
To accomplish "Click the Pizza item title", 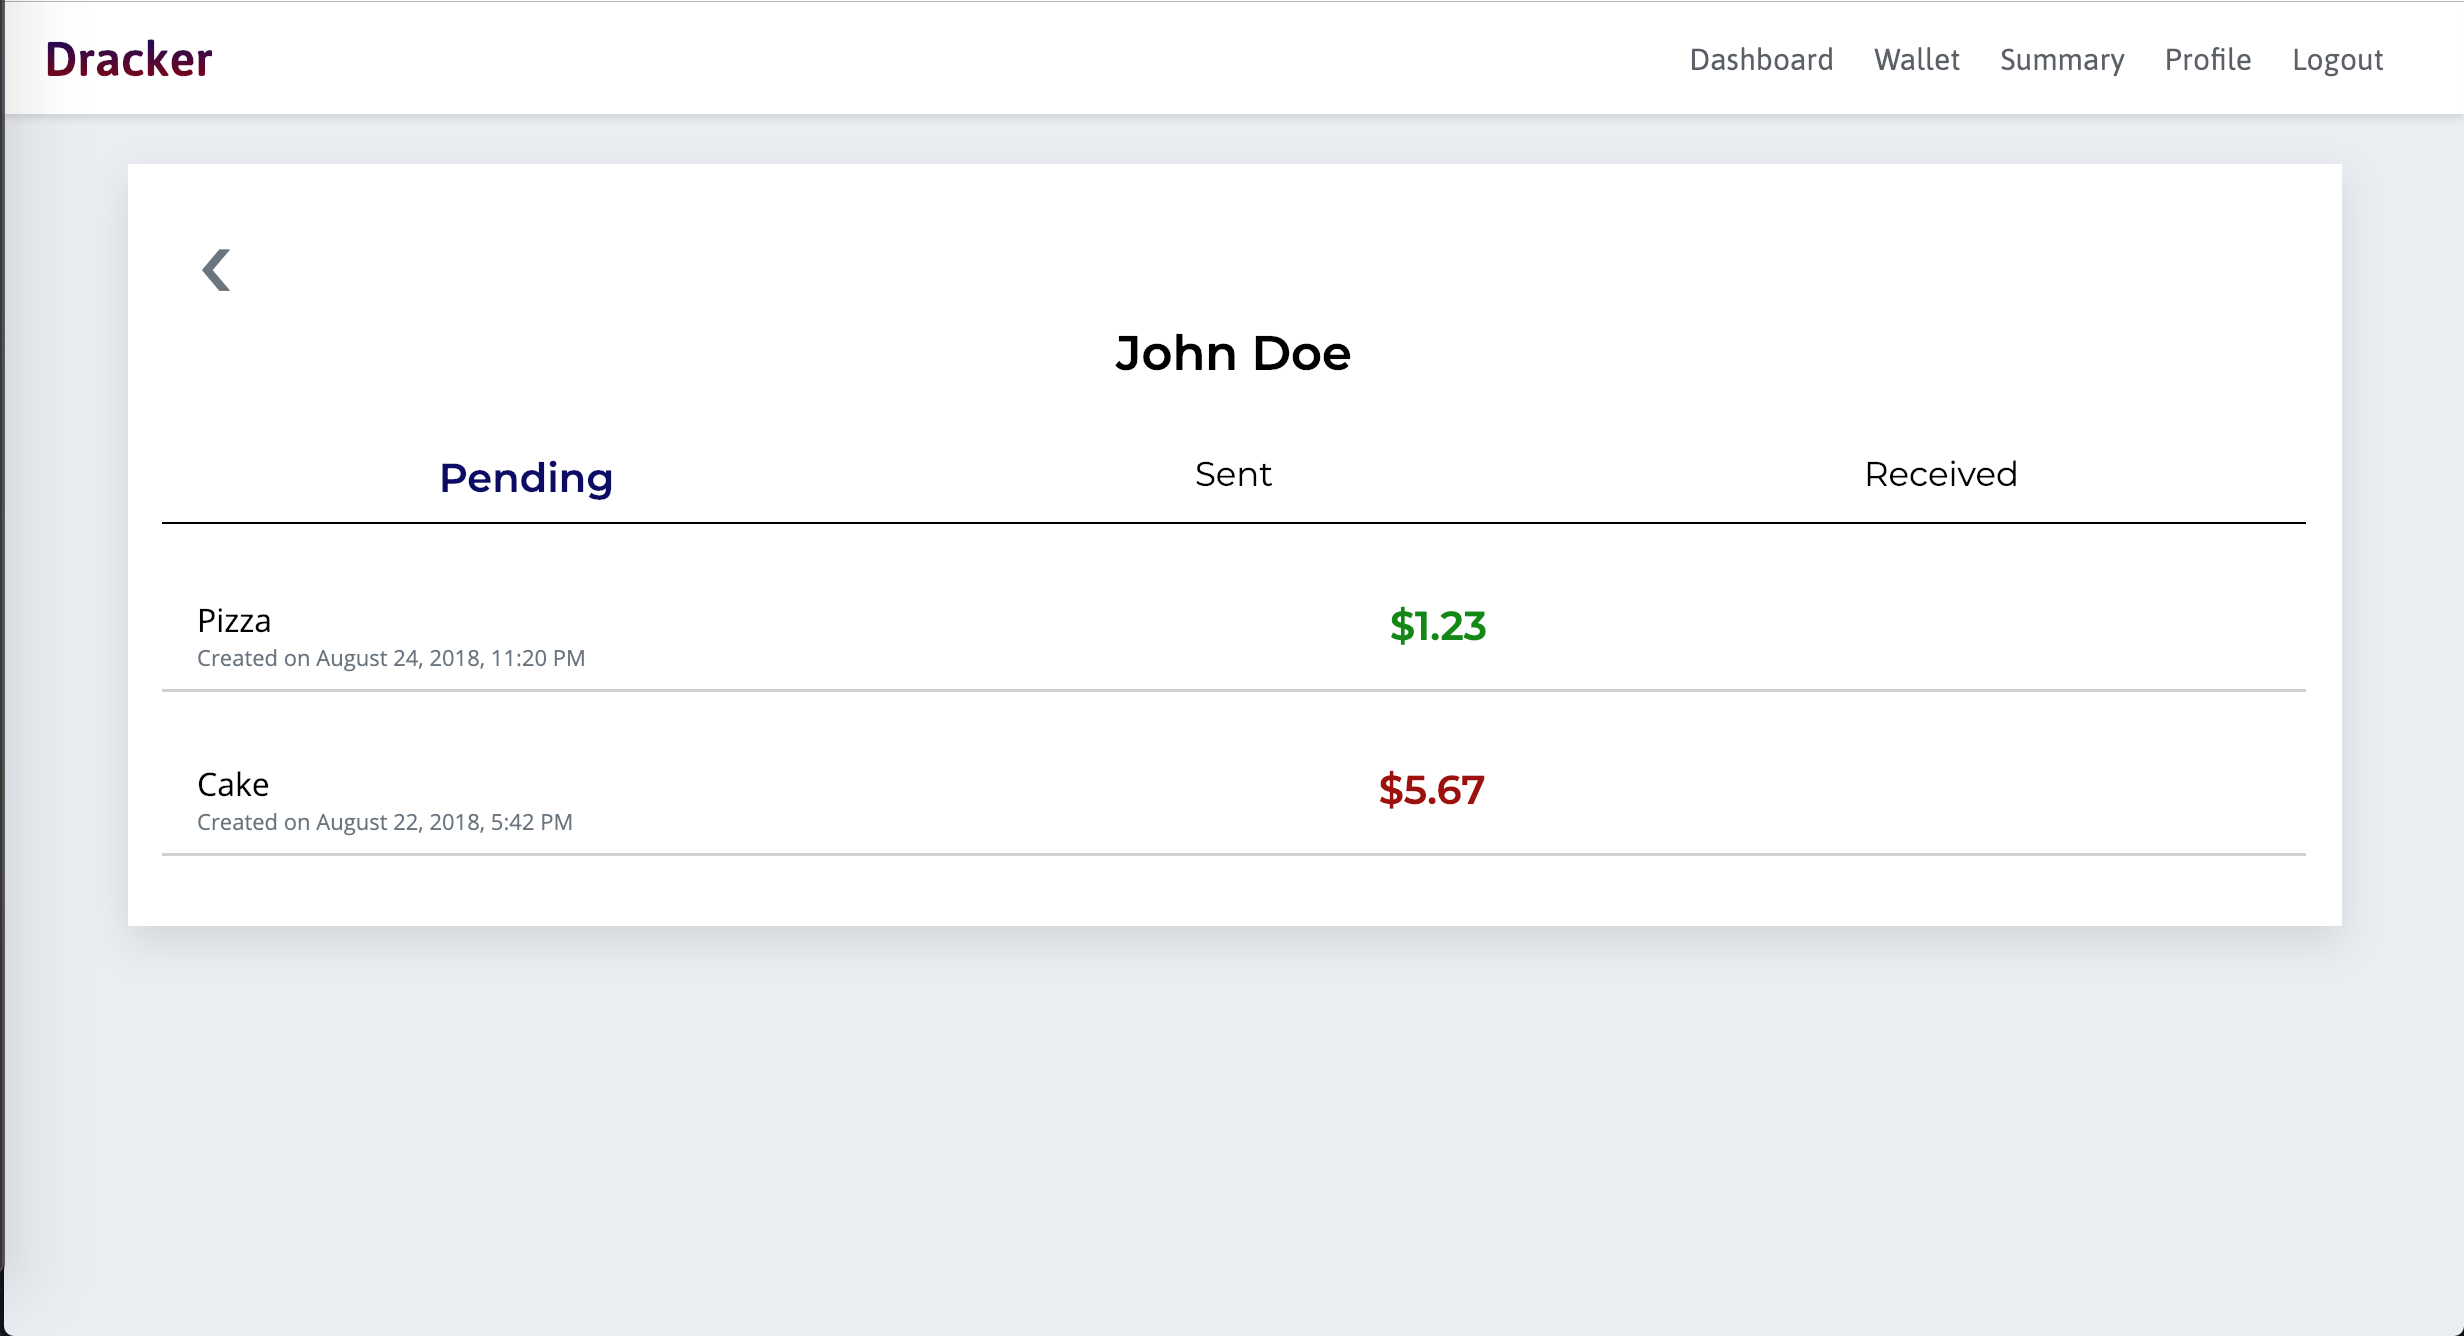I will point(234,621).
